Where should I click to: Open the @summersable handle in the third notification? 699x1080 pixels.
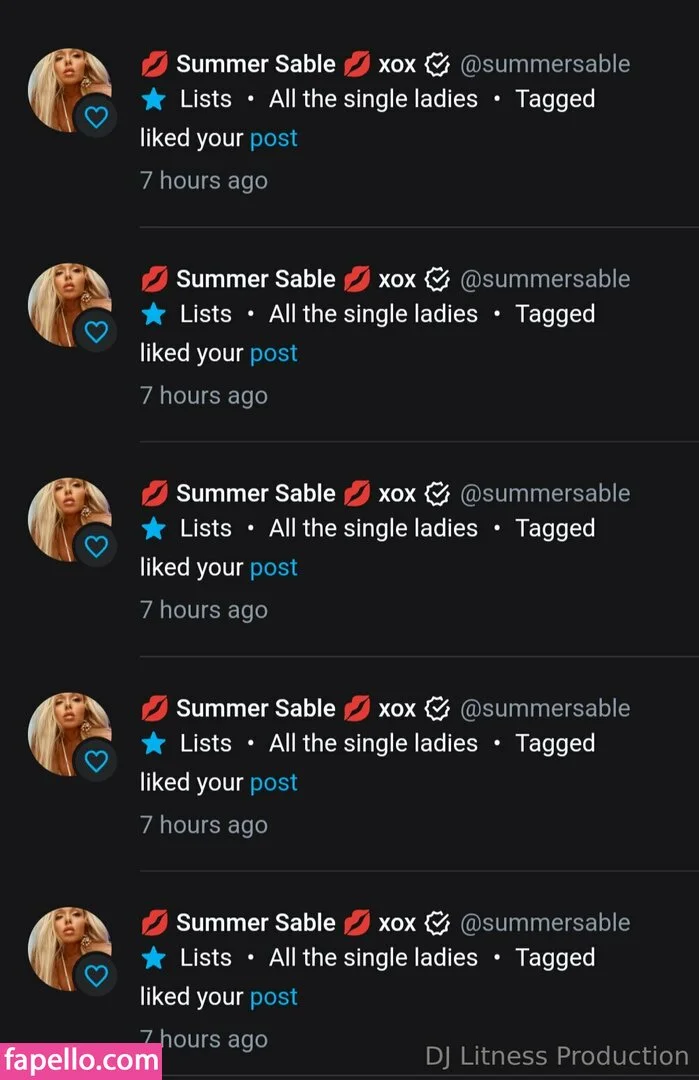coord(545,494)
